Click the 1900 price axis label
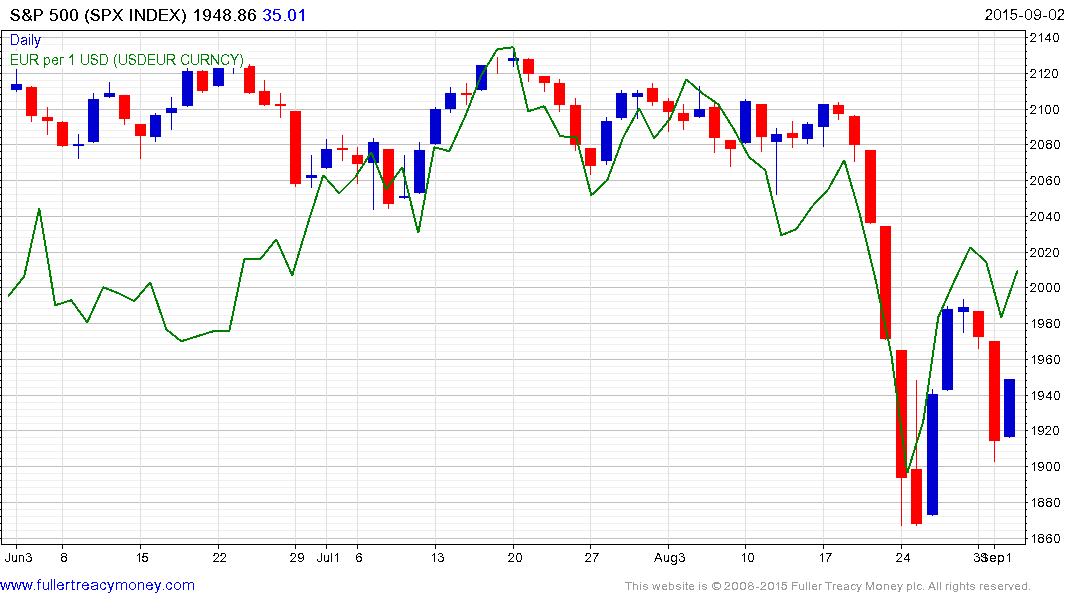The image size is (1075, 600). click(x=1045, y=466)
